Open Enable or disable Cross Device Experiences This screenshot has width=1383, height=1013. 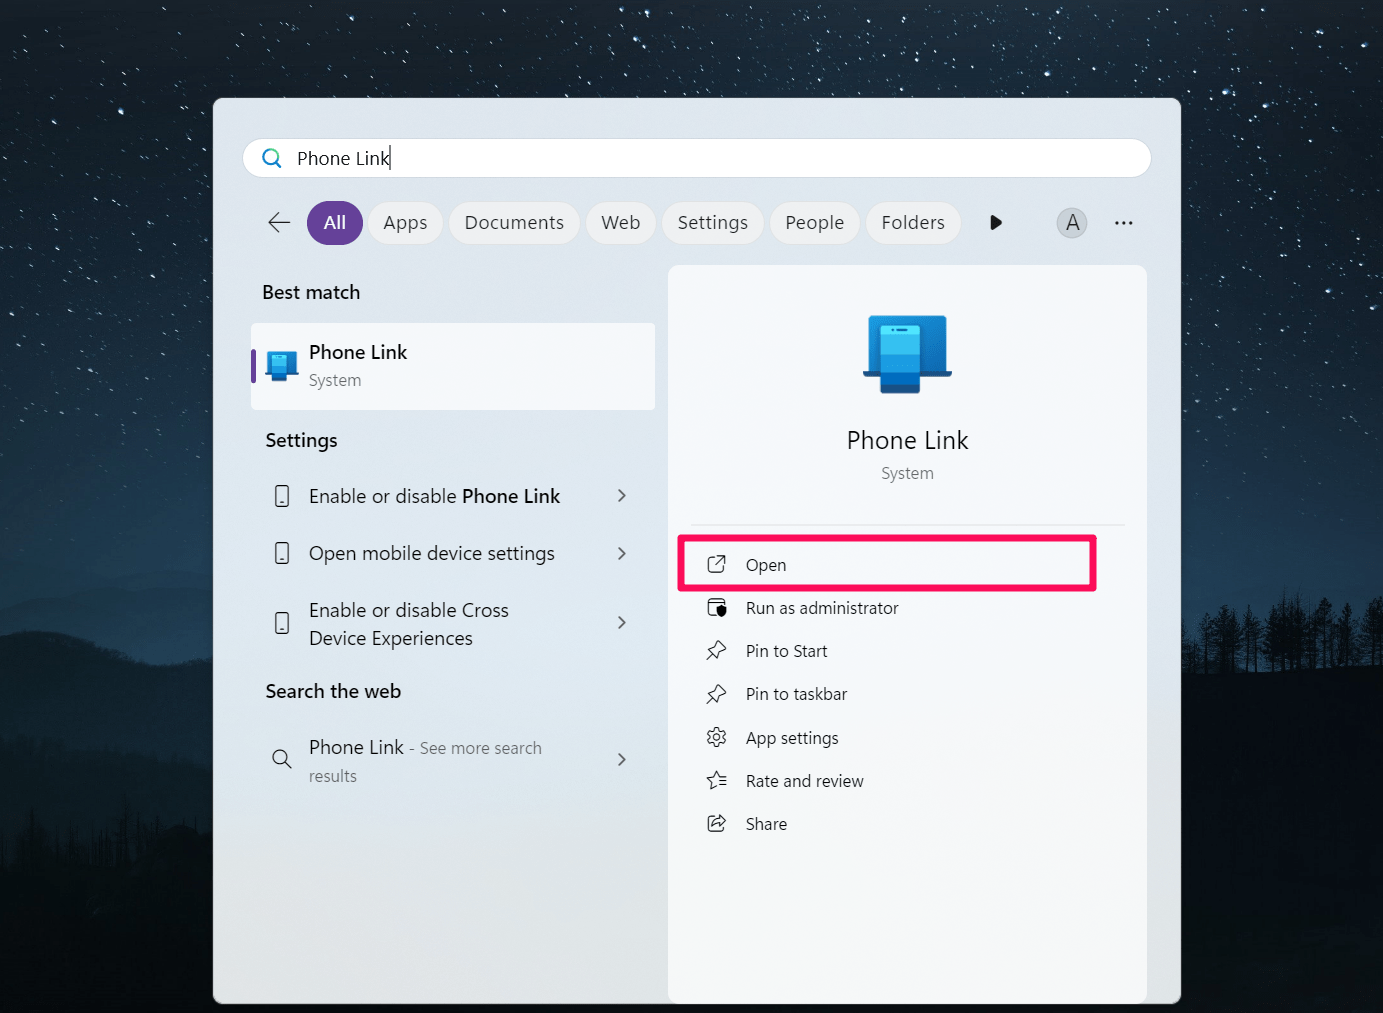tap(453, 624)
